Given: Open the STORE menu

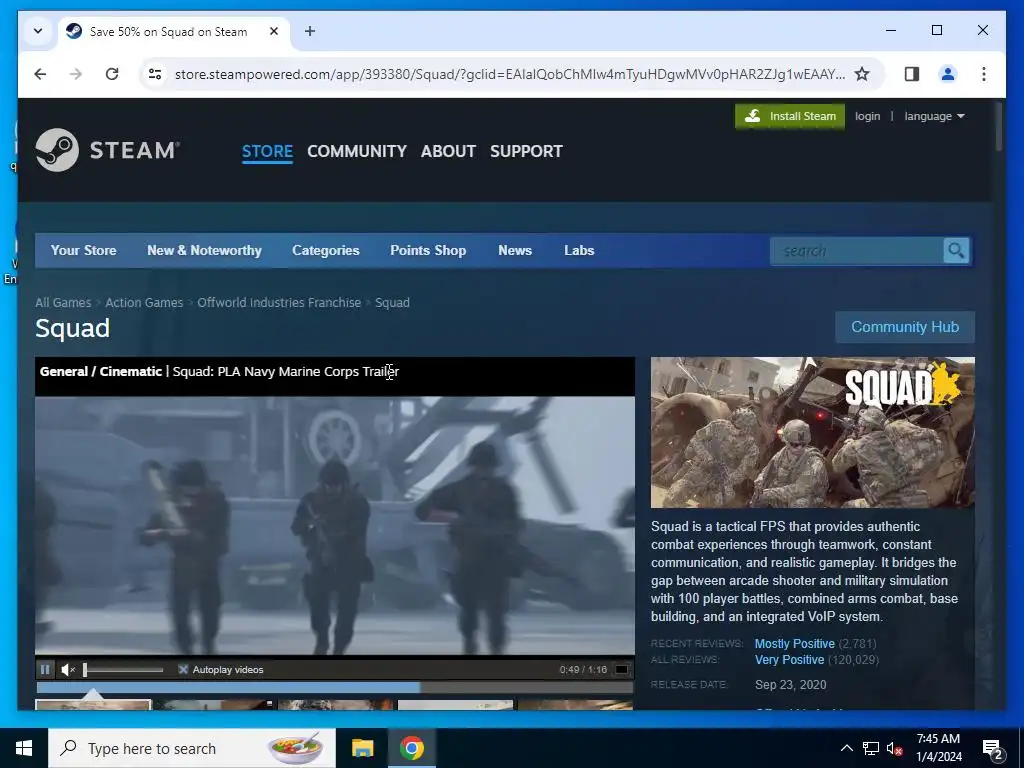Looking at the screenshot, I should coord(267,152).
